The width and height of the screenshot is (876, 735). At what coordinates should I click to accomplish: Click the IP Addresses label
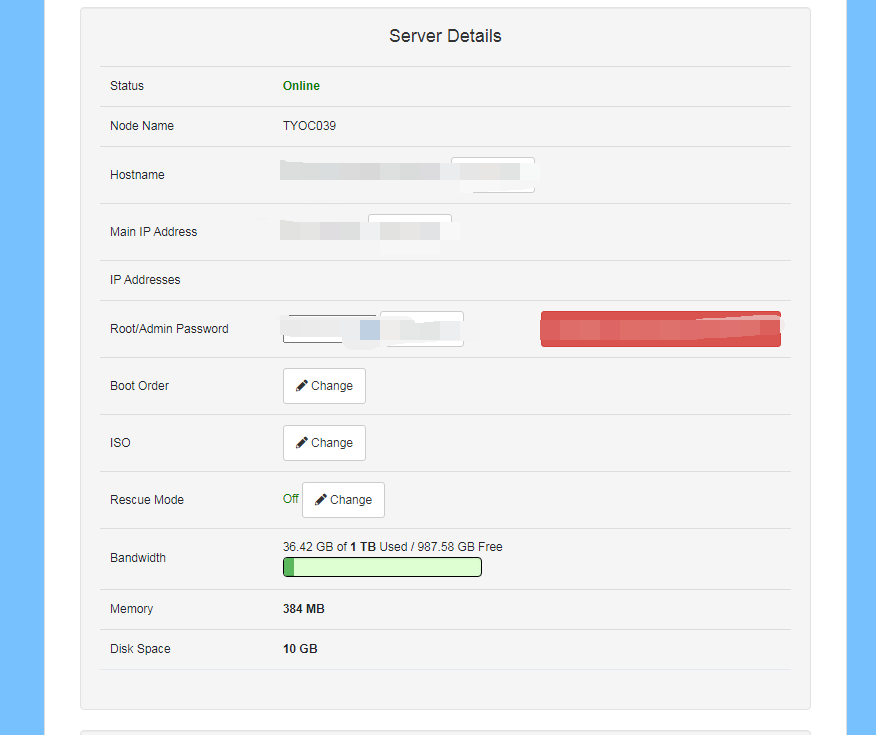point(145,280)
